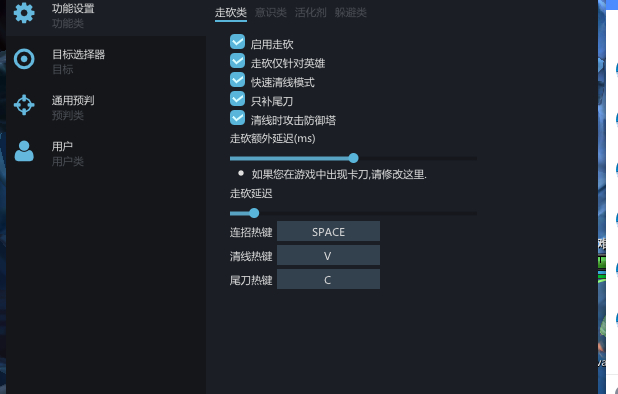The height and width of the screenshot is (394, 618).
Task: Open the 目标选择器 menu entry label
Action: point(78,54)
